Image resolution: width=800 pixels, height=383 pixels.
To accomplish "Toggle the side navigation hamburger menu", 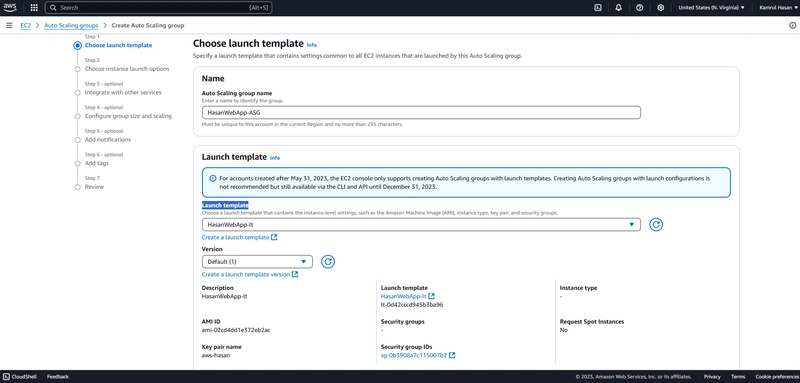I will [x=9, y=25].
